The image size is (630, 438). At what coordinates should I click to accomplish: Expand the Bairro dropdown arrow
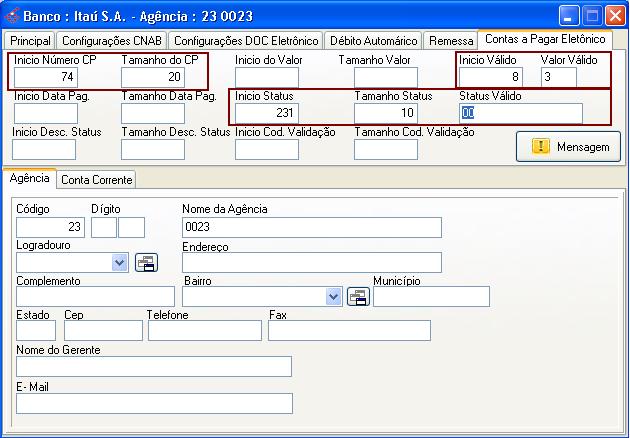334,296
